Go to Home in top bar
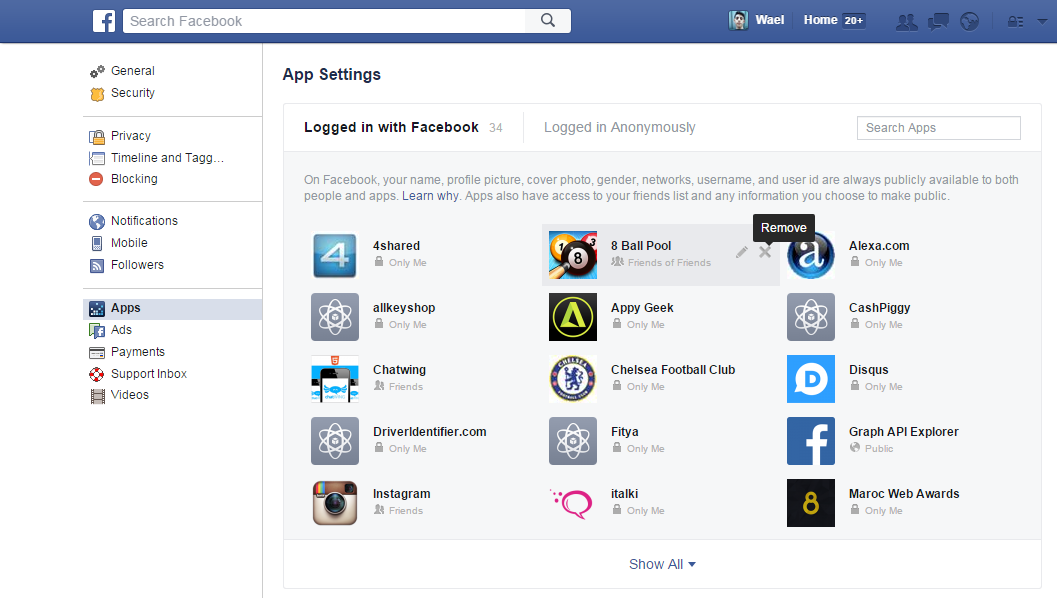 coord(820,20)
